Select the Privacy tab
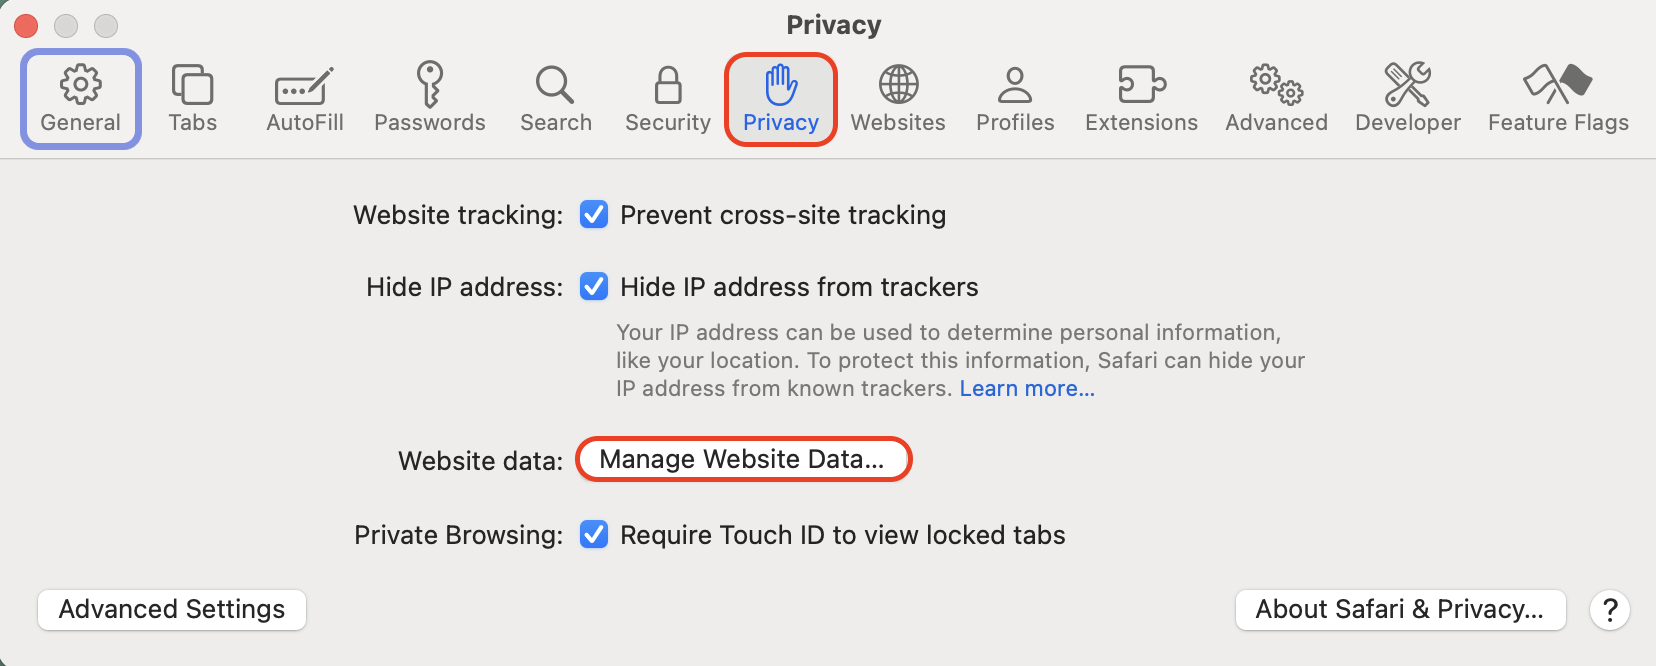 pos(781,97)
